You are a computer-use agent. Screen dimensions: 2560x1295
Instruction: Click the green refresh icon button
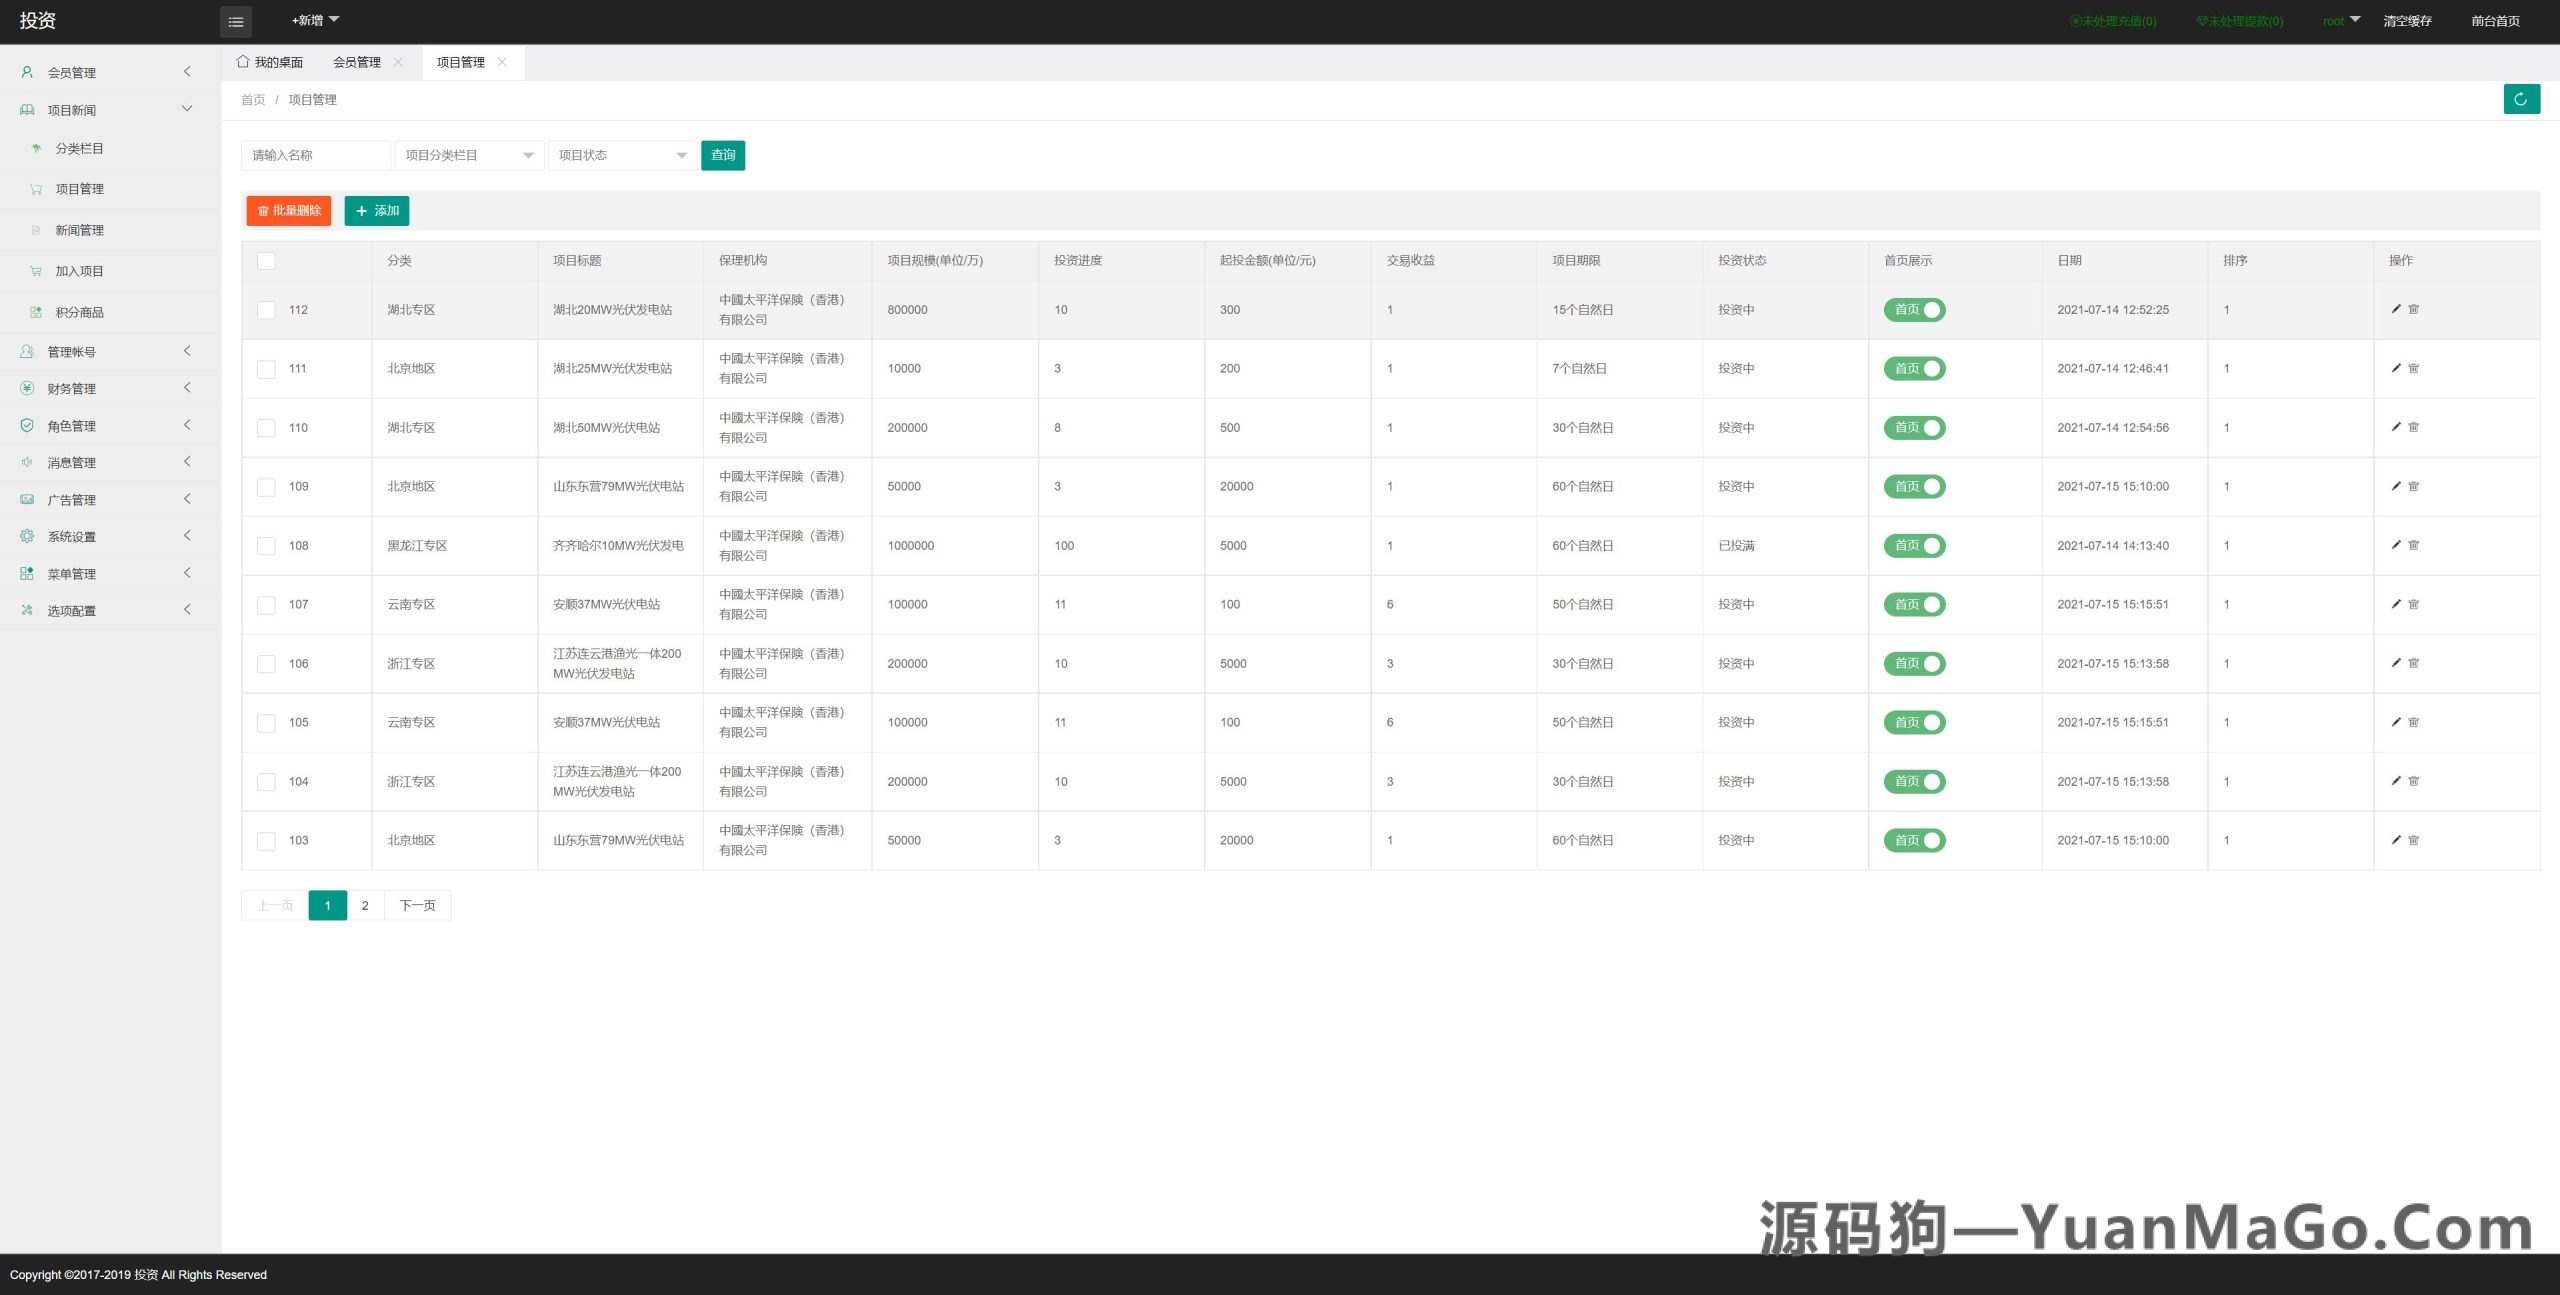[2520, 99]
